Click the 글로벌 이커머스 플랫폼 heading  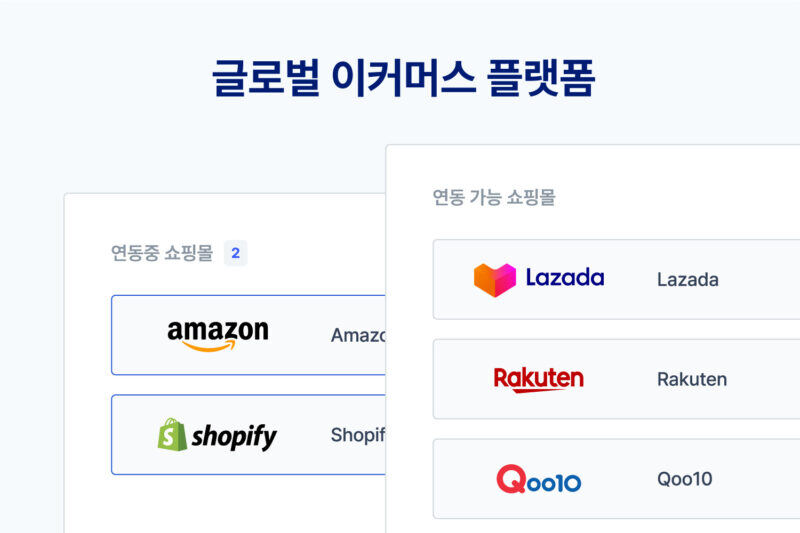404,78
